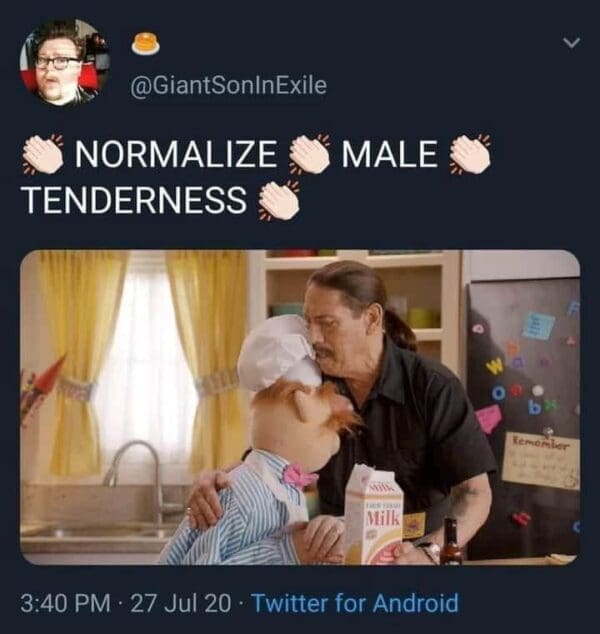600x634 pixels.
Task: Click the clapping emoji before NORMALIZE
Action: pos(43,154)
